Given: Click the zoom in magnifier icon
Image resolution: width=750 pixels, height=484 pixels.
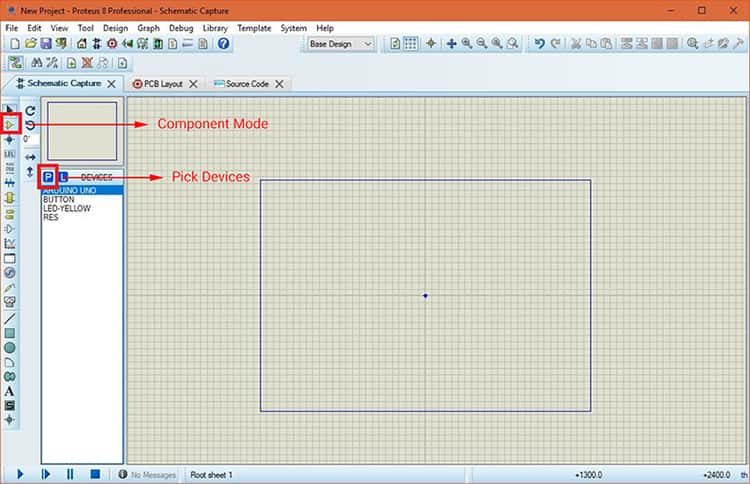Looking at the screenshot, I should point(467,44).
